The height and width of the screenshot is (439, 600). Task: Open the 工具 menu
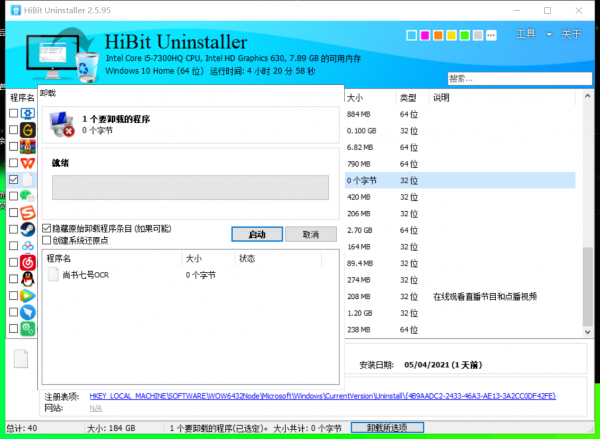click(525, 35)
